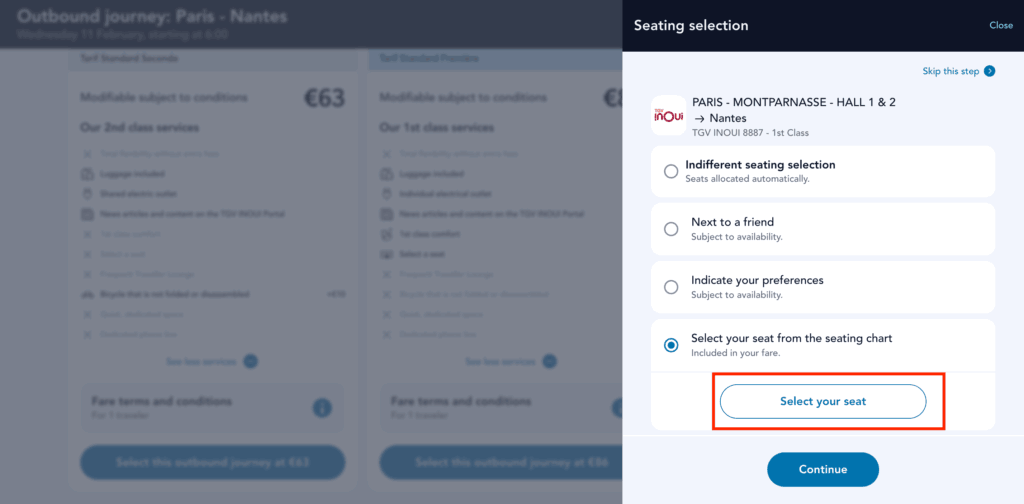This screenshot has width=1024, height=504.
Task: Select the Next to a friend option
Action: coord(671,229)
